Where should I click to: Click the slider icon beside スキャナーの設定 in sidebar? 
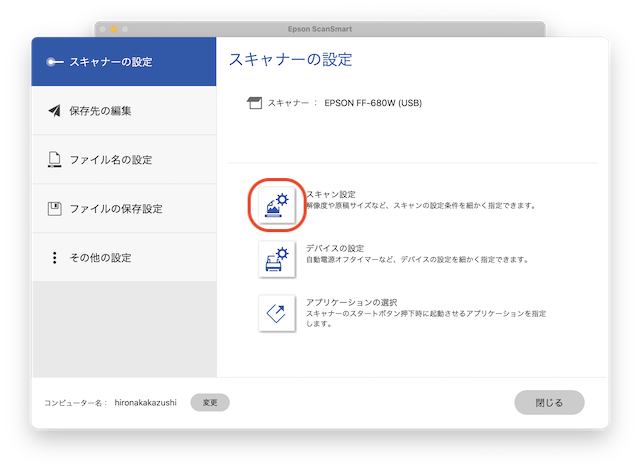tap(55, 62)
